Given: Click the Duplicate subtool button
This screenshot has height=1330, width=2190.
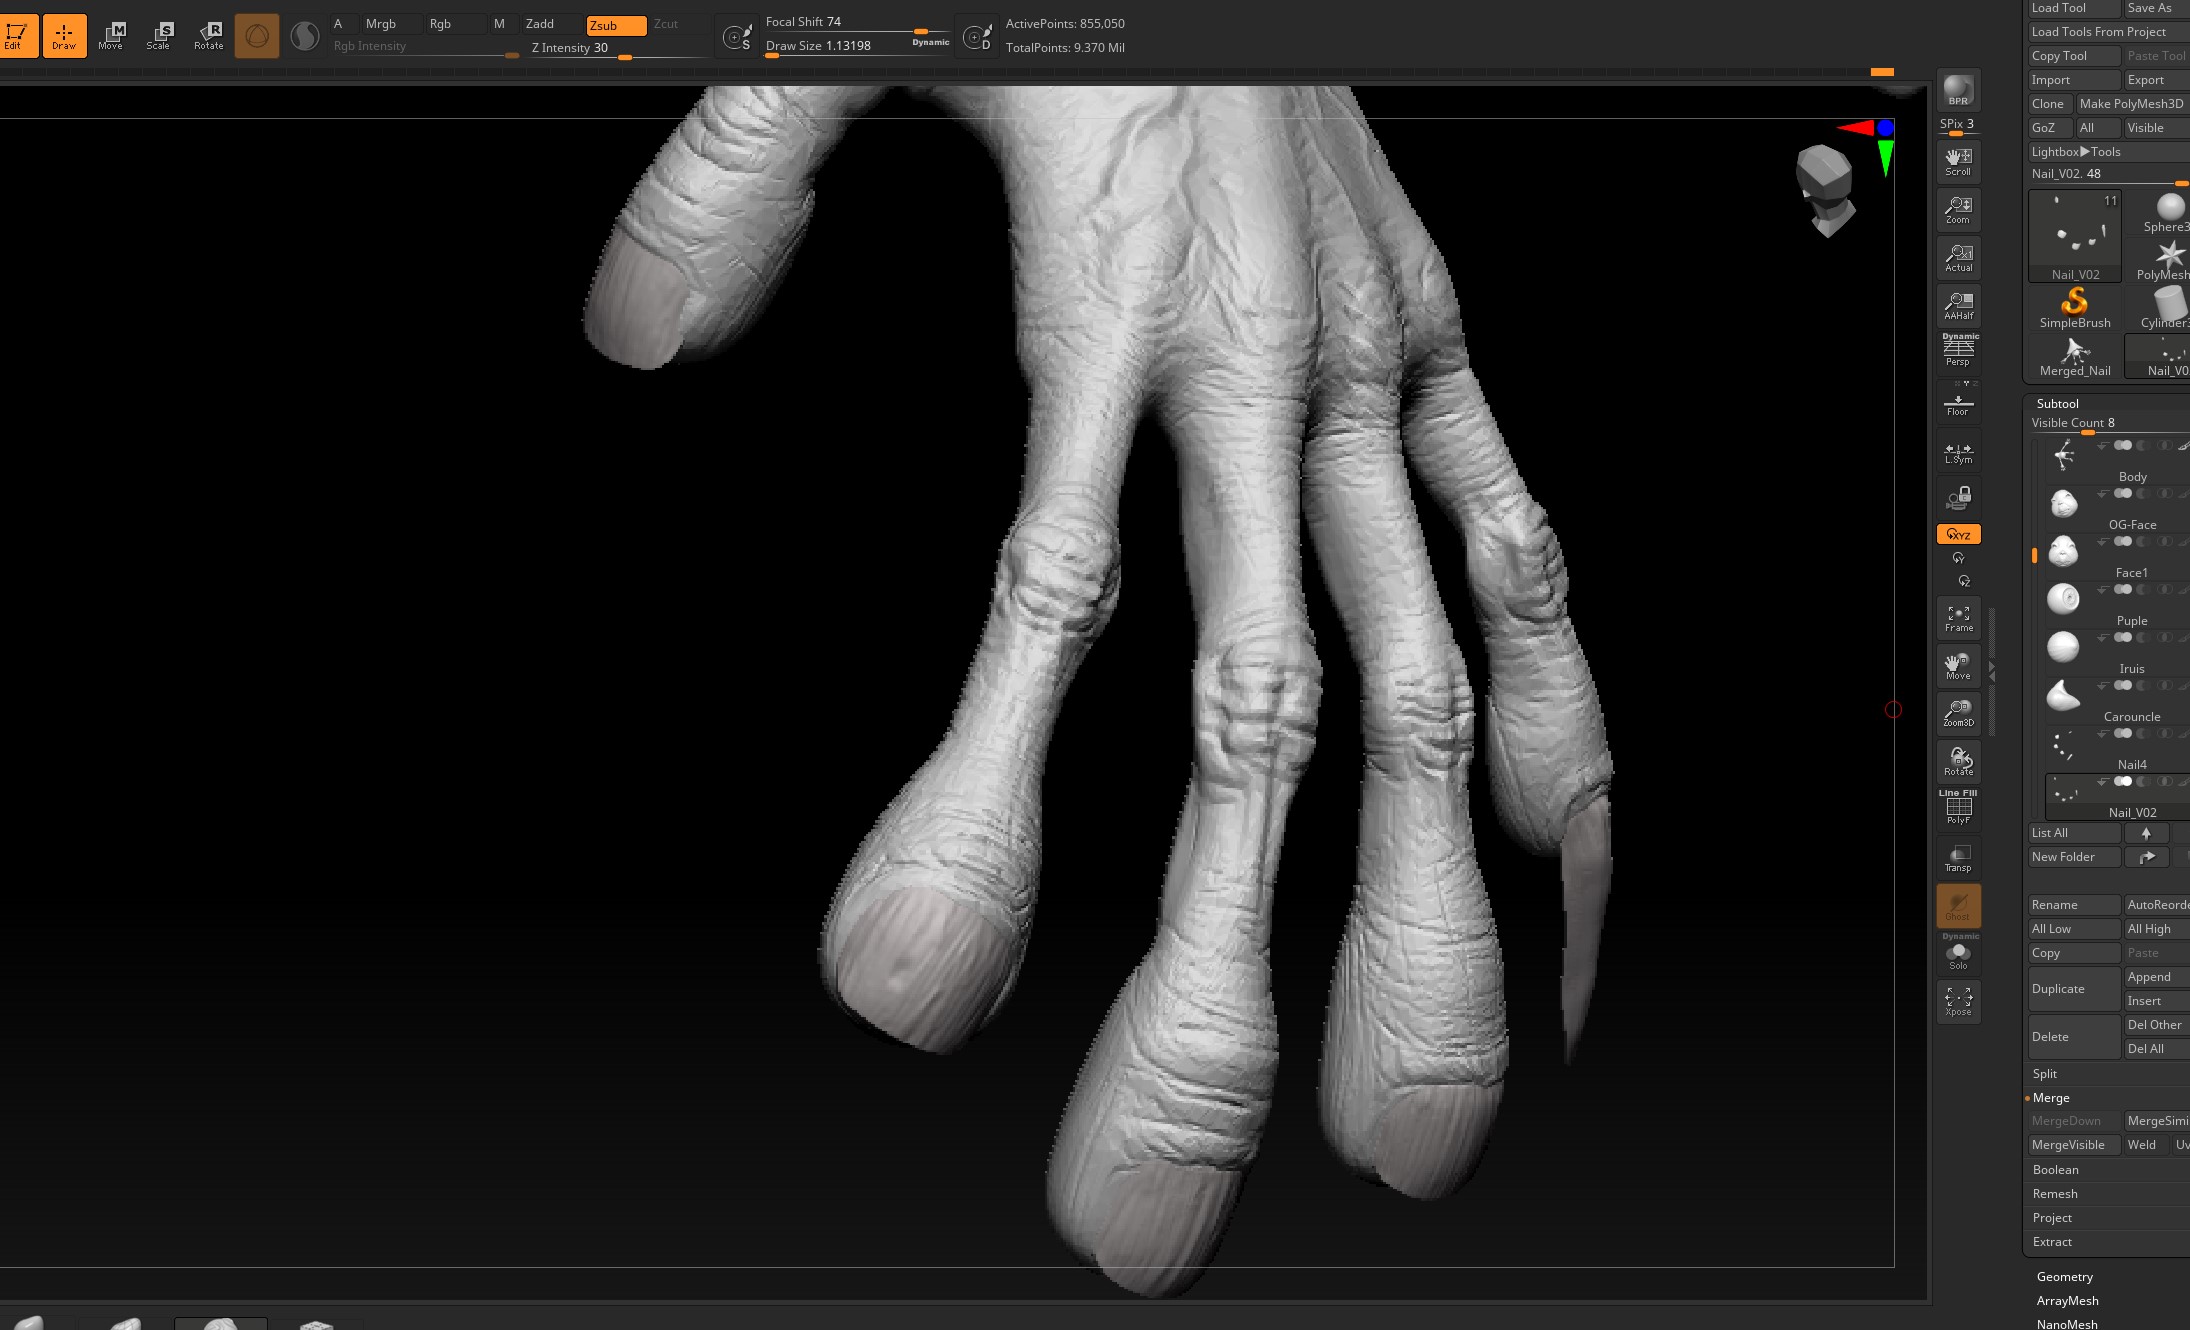Looking at the screenshot, I should pyautogui.click(x=2073, y=988).
